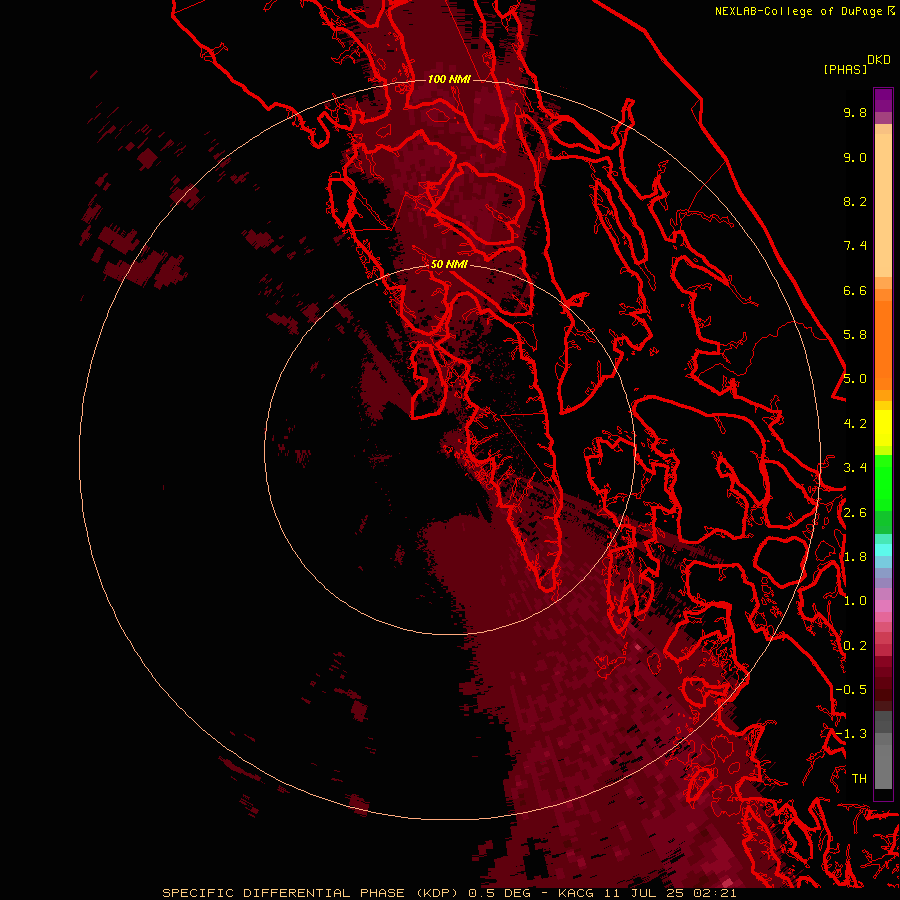Click the cyan segment of the color bar
The height and width of the screenshot is (900, 900).
click(x=883, y=549)
